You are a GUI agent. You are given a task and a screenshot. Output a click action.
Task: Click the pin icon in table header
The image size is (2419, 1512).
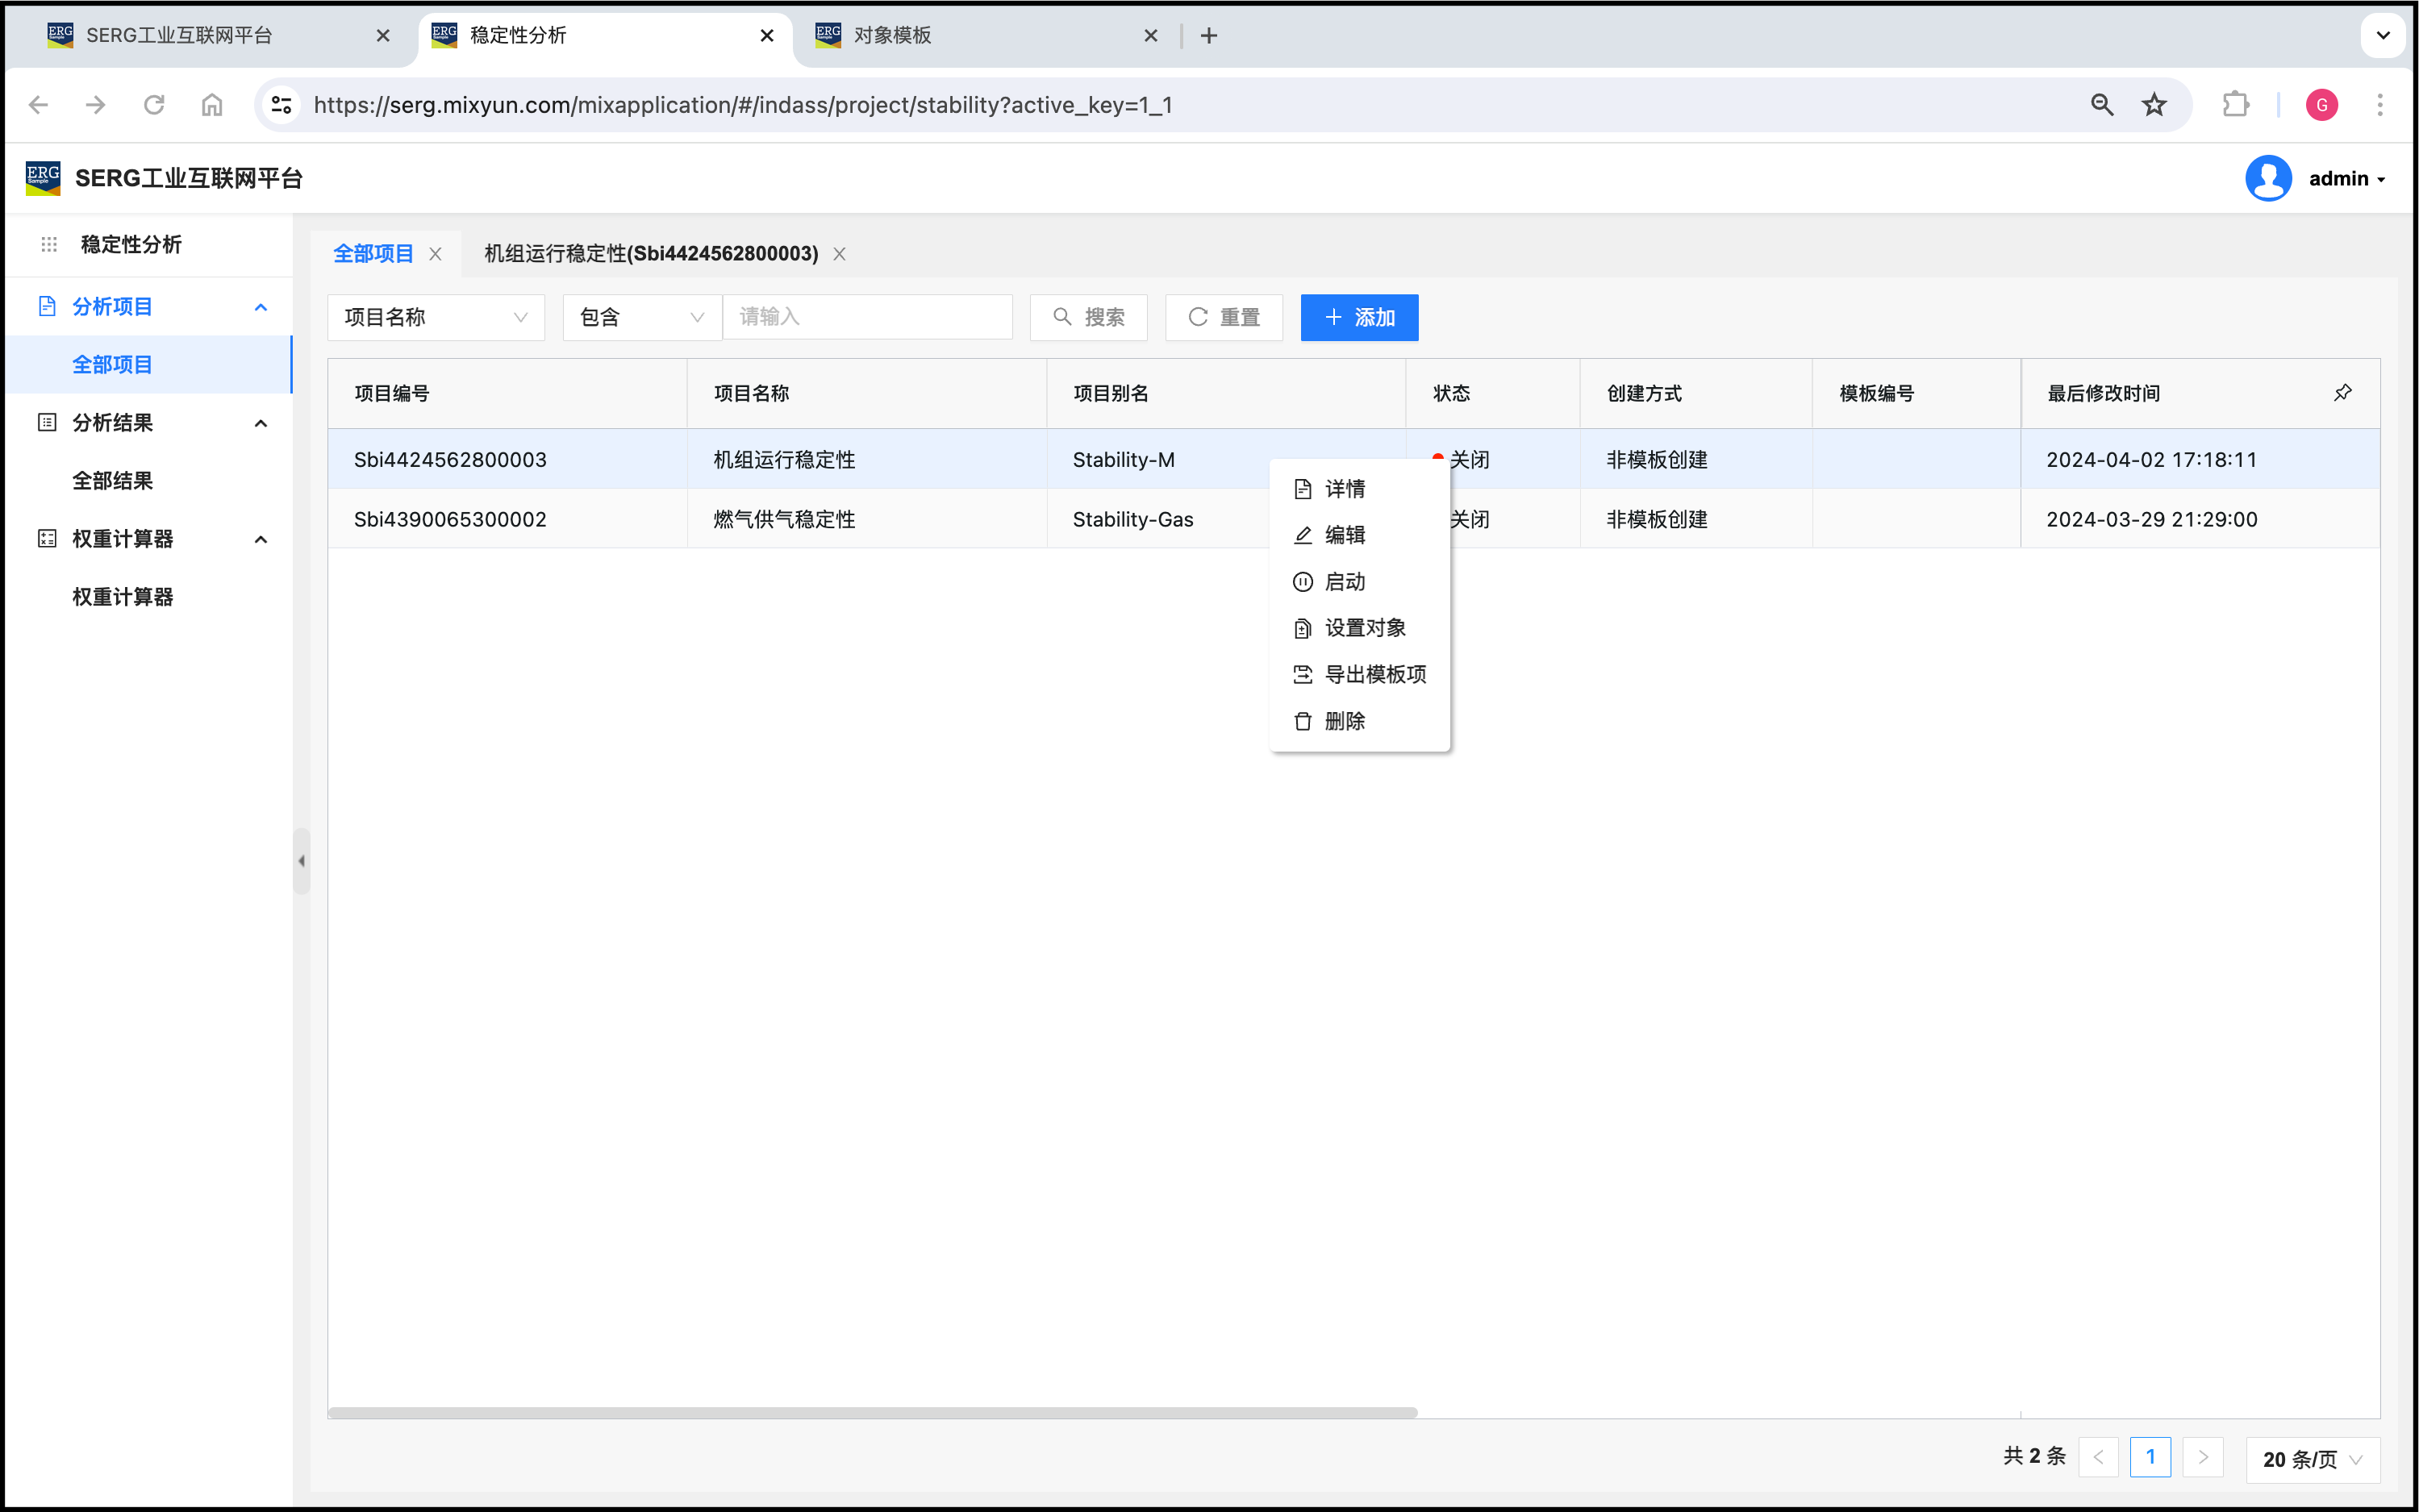tap(2342, 393)
